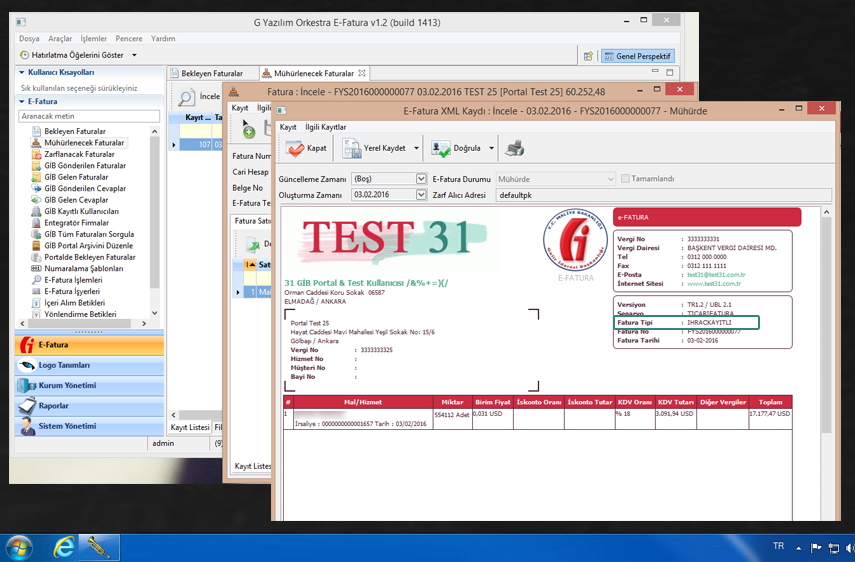Screen dimensions: 855x562
Task: Open GİB Kayıtlı Kullanıcıları item
Action: tap(81, 211)
